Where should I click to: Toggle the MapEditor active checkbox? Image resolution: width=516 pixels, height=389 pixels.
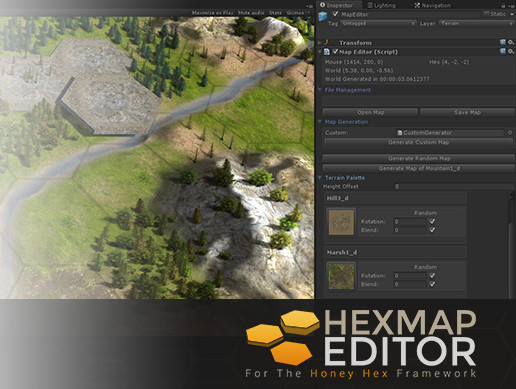[335, 14]
